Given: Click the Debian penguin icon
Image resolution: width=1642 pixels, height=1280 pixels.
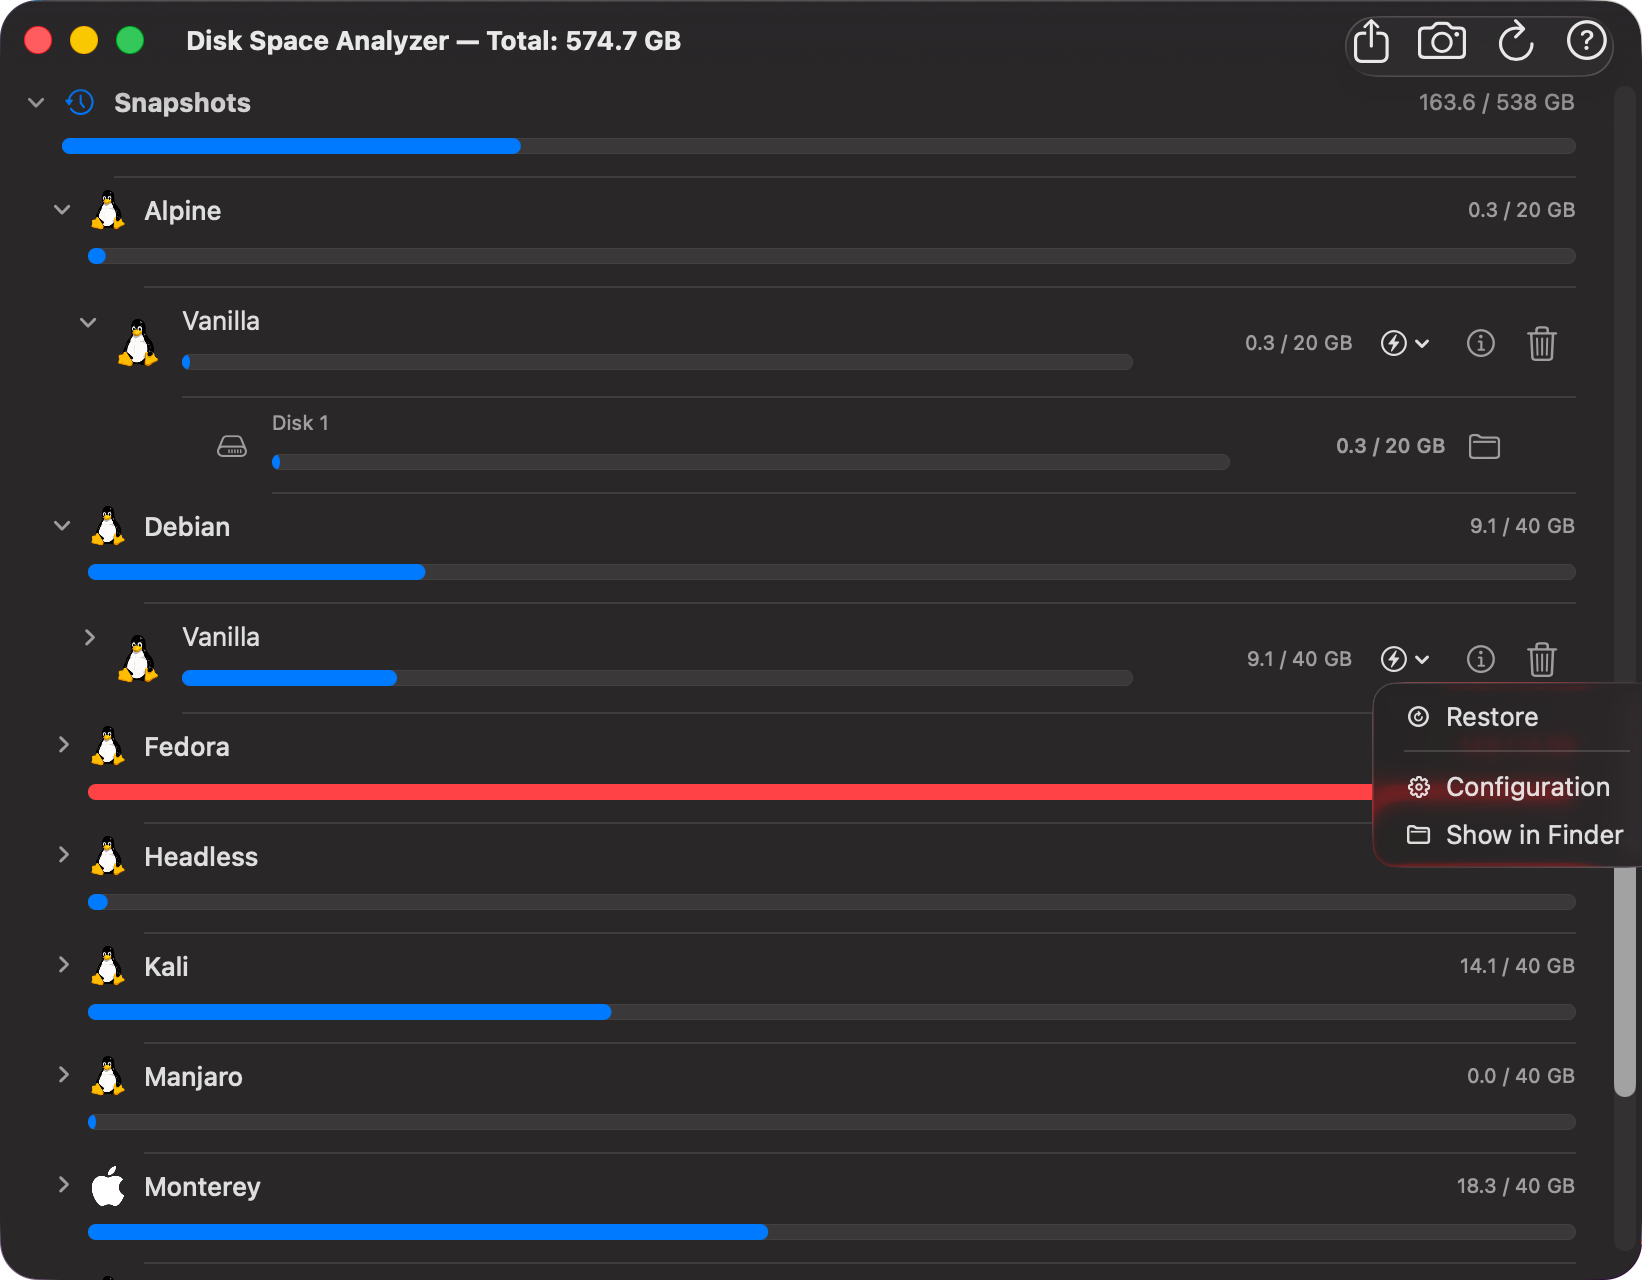Looking at the screenshot, I should pyautogui.click(x=108, y=526).
